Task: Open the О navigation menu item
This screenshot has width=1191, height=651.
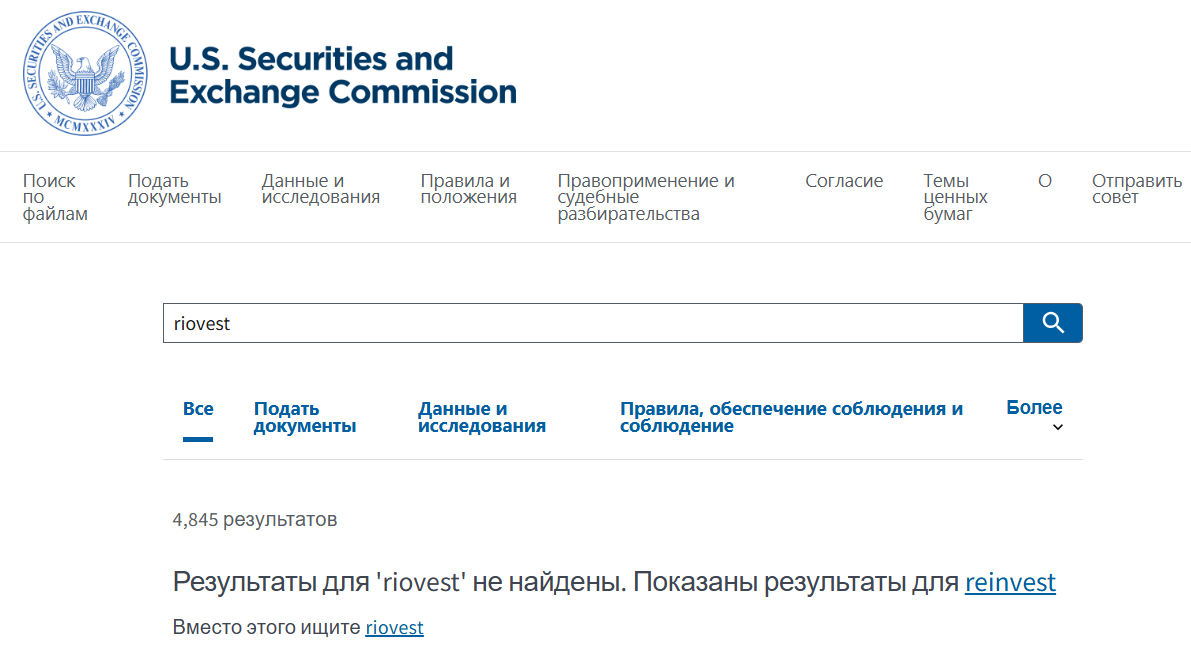Action: [x=1045, y=181]
